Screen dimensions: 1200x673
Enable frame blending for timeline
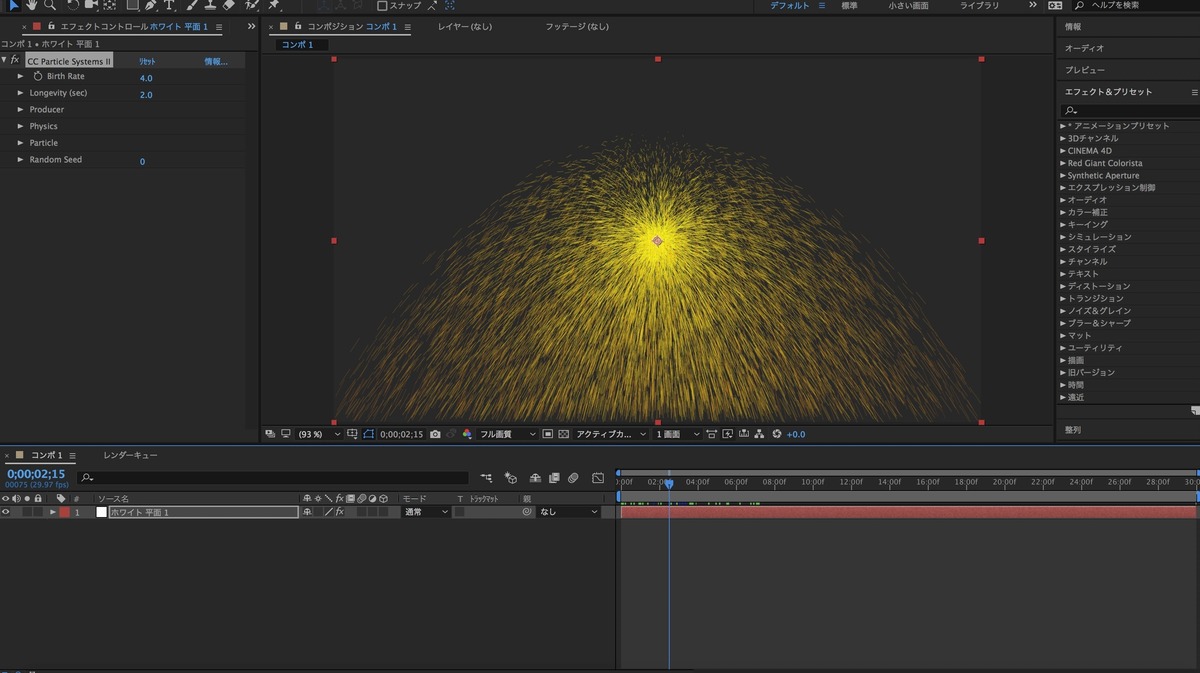[556, 478]
